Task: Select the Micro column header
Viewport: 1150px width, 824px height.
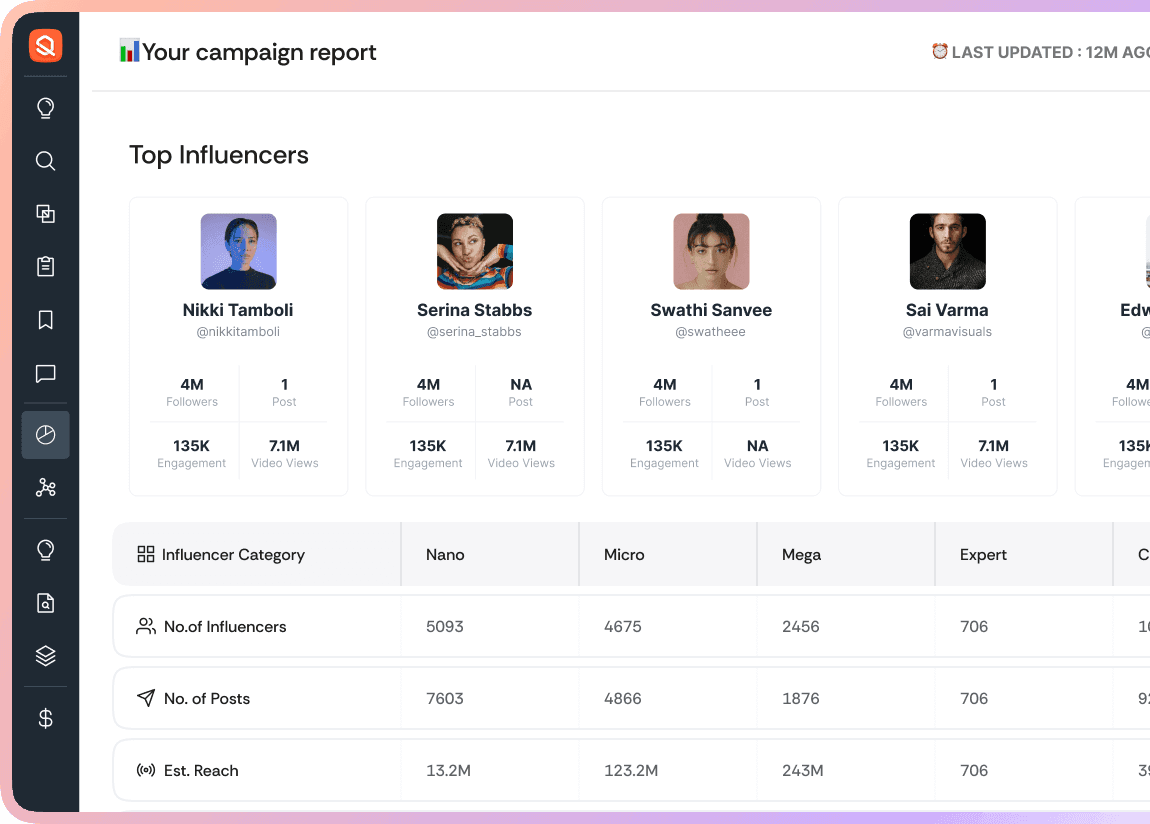Action: coord(624,555)
